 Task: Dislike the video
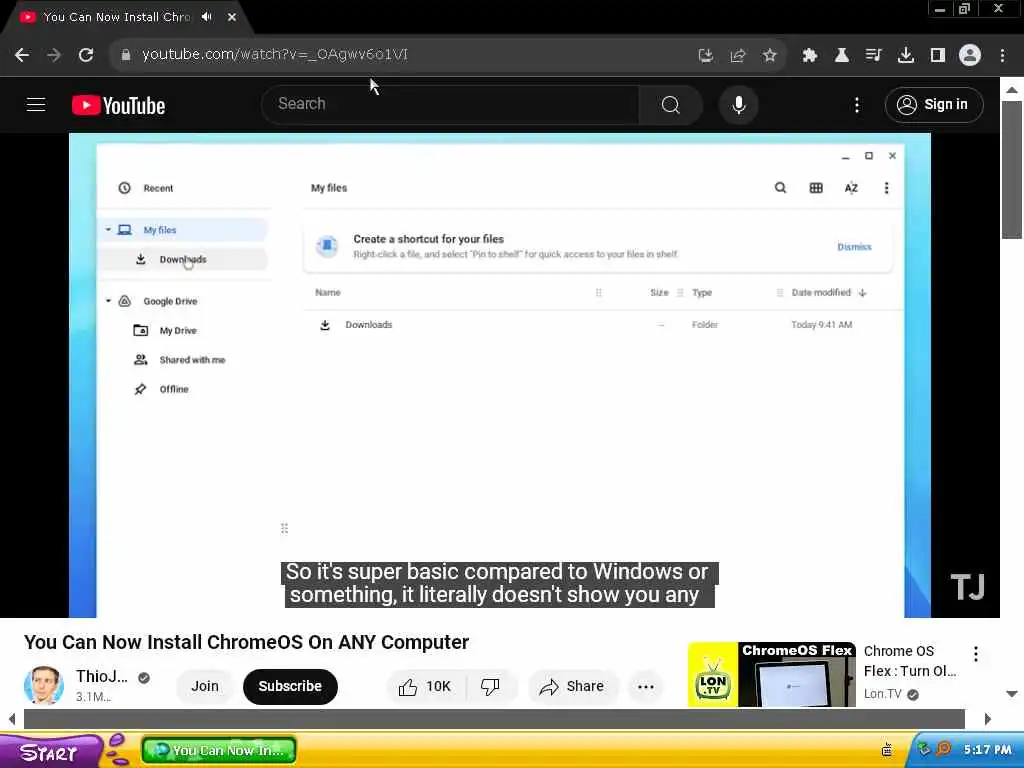(x=490, y=686)
